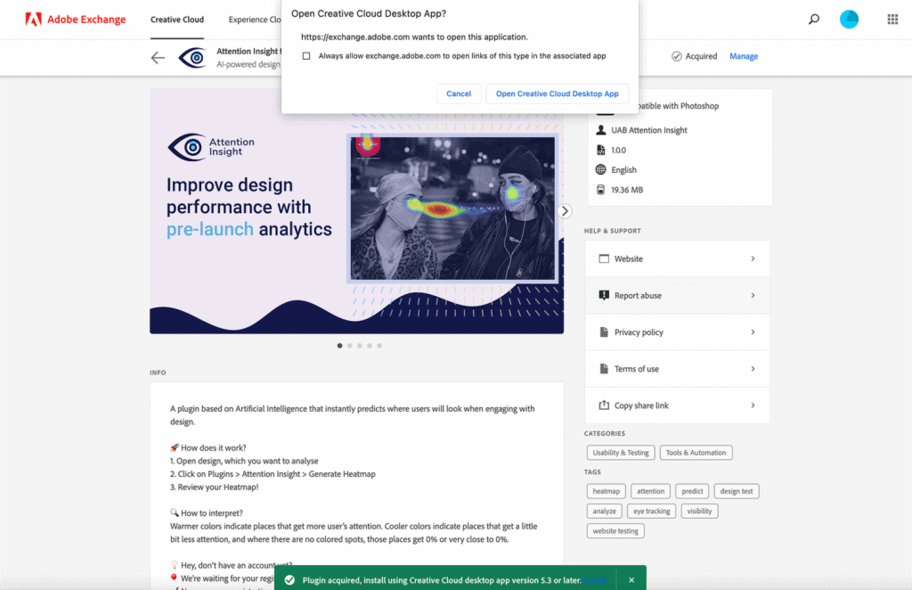Screen dimensions: 912x590
Task: Expand the Website support row chevron
Action: [753, 258]
